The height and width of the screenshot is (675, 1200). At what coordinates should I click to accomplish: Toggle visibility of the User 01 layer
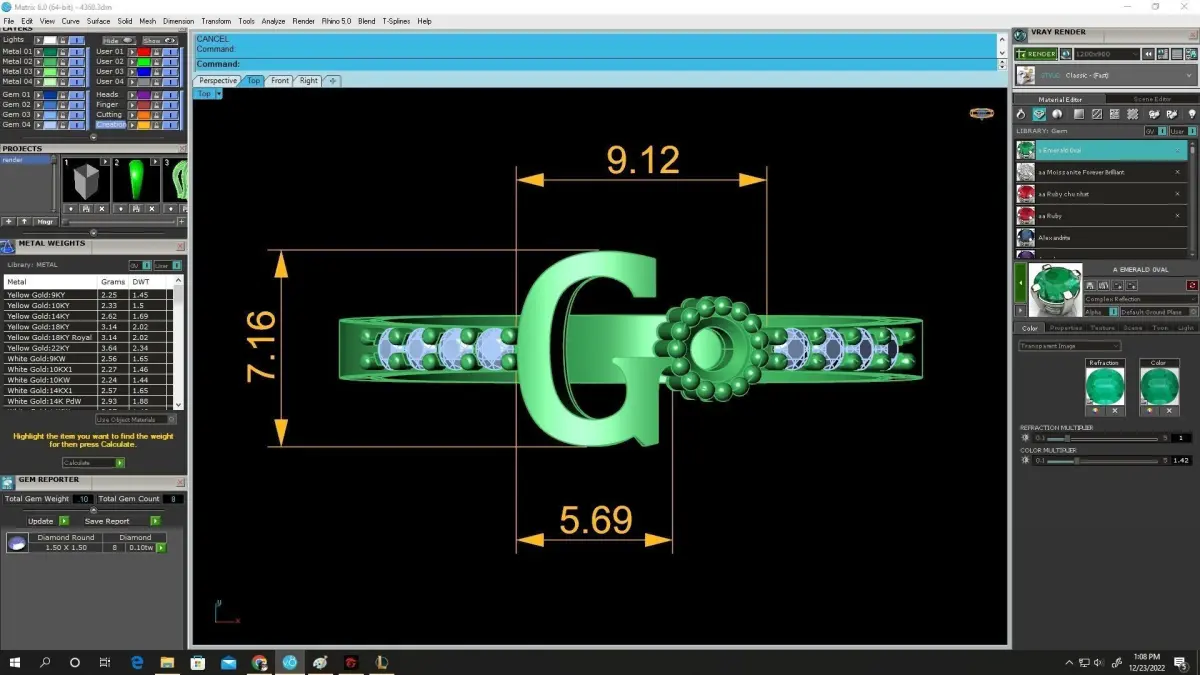pyautogui.click(x=170, y=52)
